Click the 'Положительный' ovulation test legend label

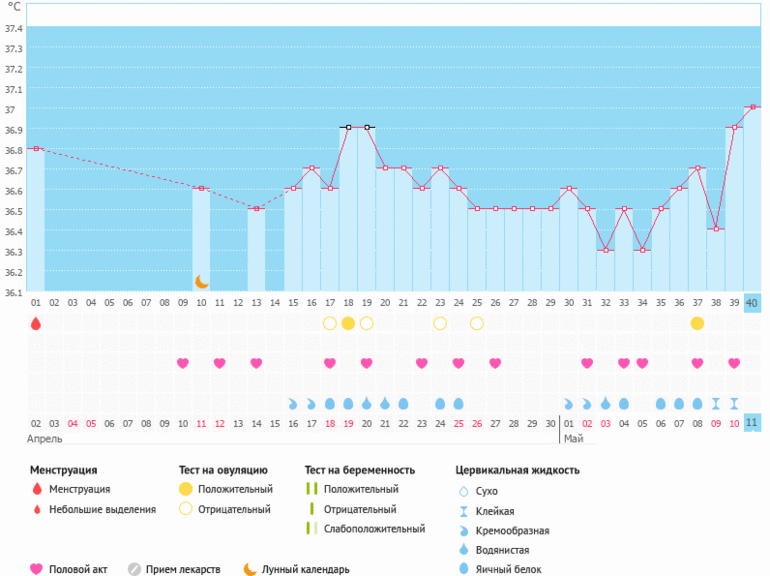235,489
